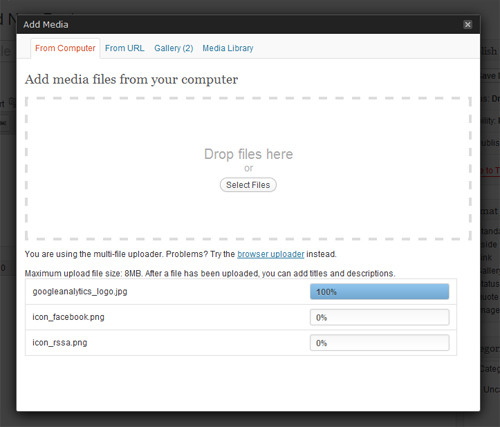Click the Maximum upload file size notice
Image resolution: width=500 pixels, height=427 pixels.
coord(210,273)
